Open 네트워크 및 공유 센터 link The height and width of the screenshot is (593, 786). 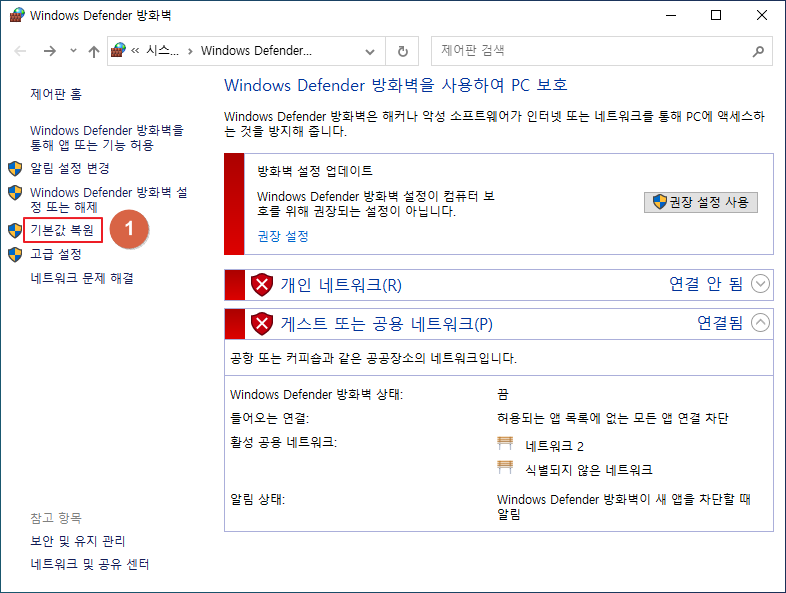(x=90, y=564)
